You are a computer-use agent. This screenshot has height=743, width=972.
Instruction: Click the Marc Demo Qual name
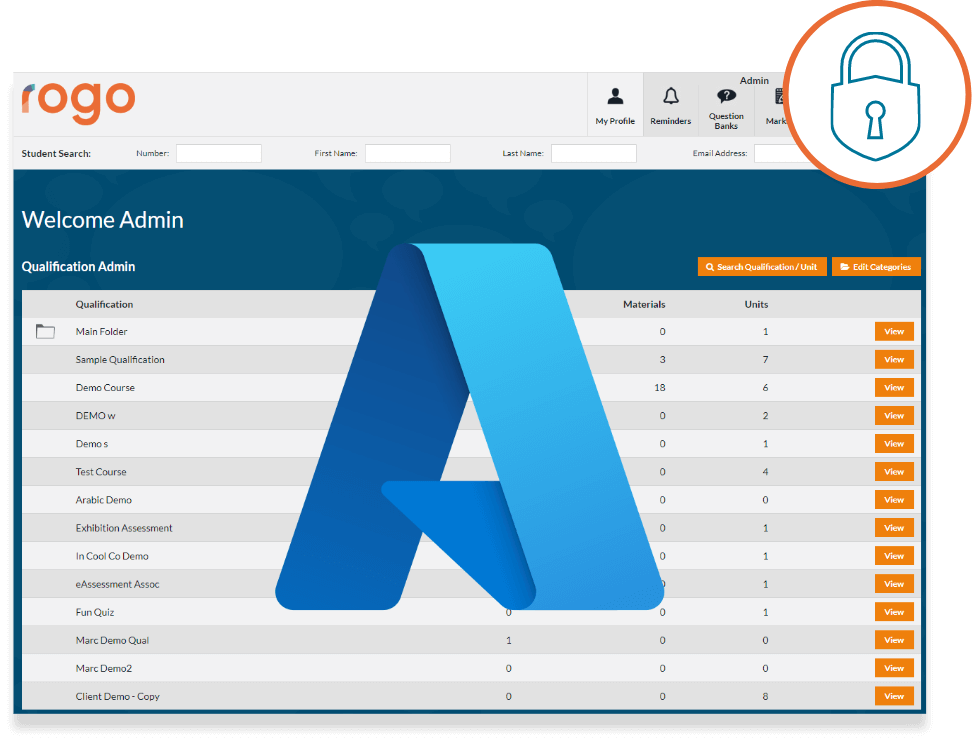click(x=112, y=640)
